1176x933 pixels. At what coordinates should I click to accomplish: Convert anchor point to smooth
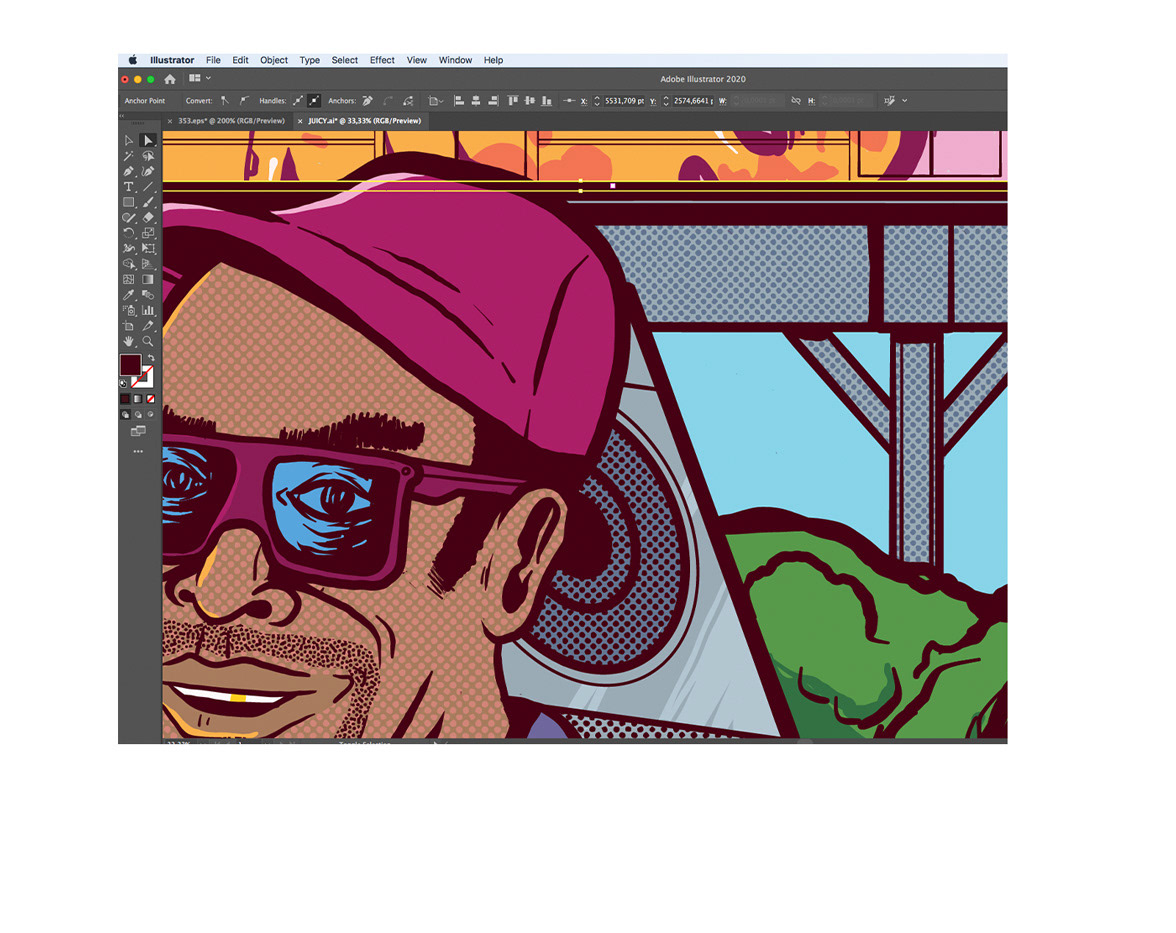(x=244, y=100)
